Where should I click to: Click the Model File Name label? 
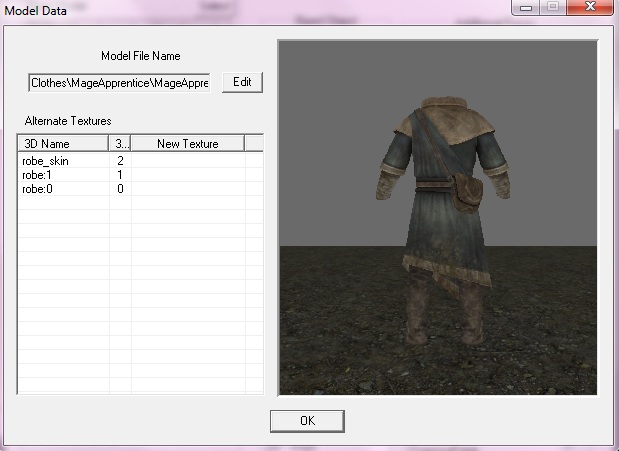(141, 56)
